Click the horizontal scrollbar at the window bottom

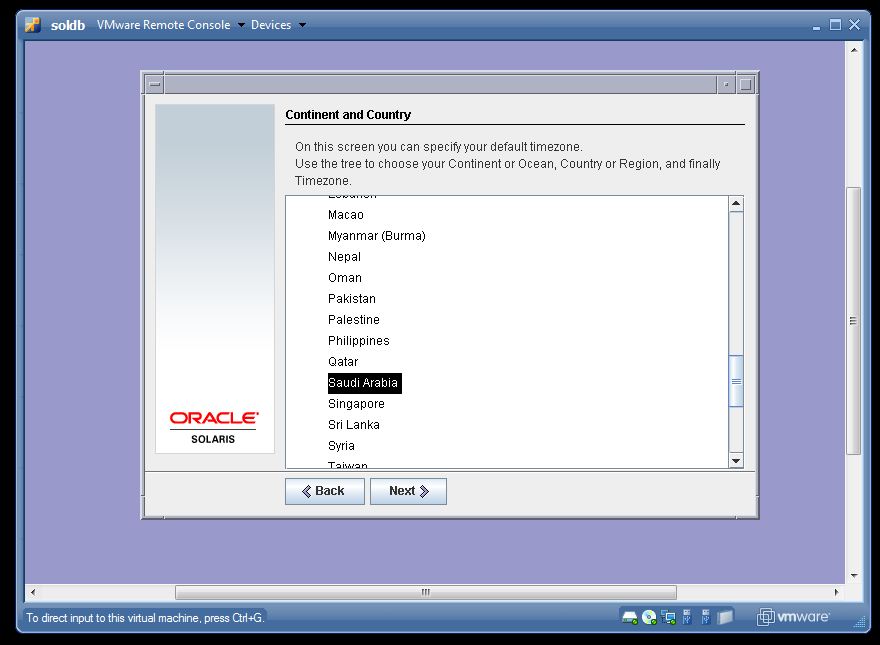click(x=427, y=592)
